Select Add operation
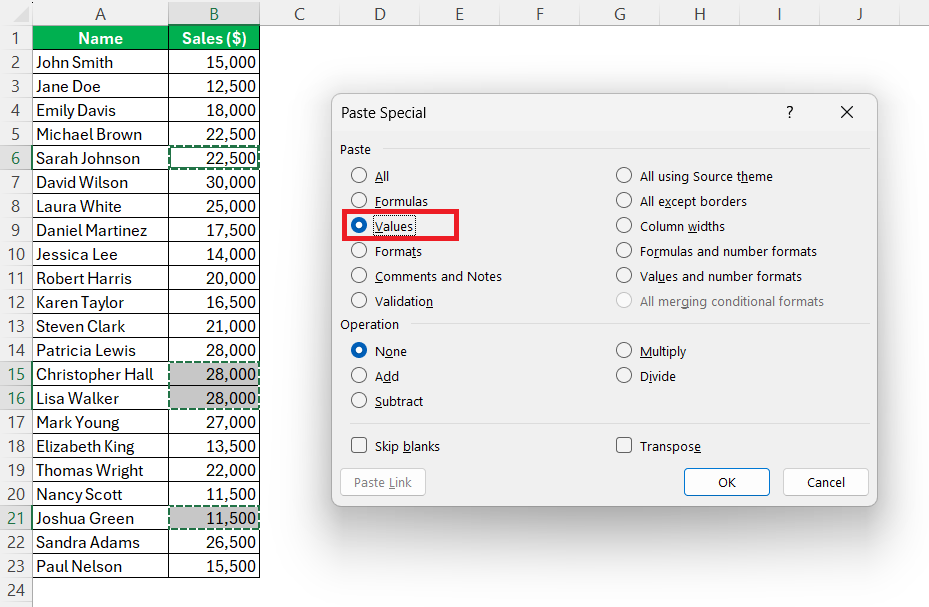The image size is (929, 607). (375, 376)
